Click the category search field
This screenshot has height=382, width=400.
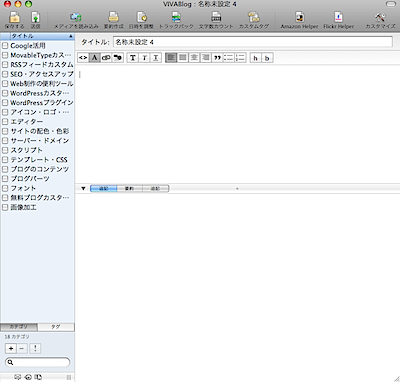(38, 362)
